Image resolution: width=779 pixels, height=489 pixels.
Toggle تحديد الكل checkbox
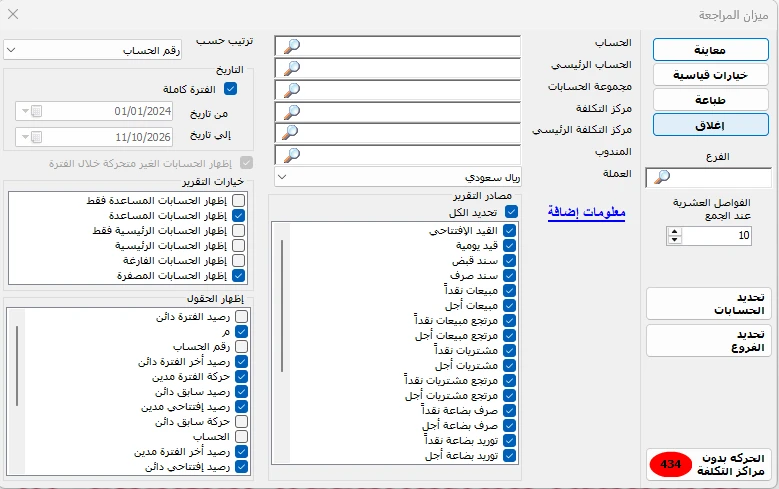[511, 212]
